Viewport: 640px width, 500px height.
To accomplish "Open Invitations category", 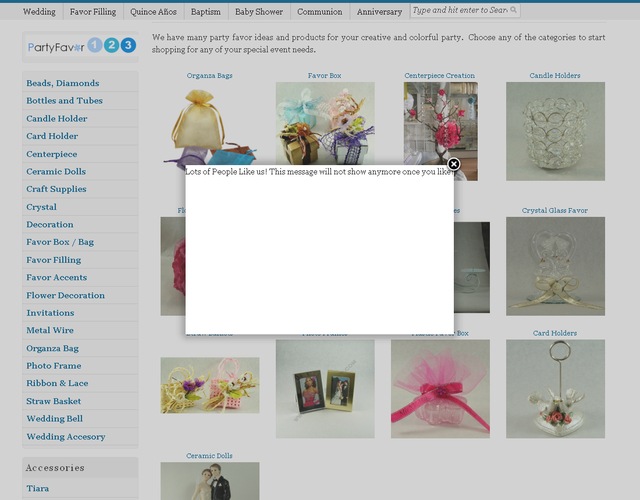I will [50, 313].
